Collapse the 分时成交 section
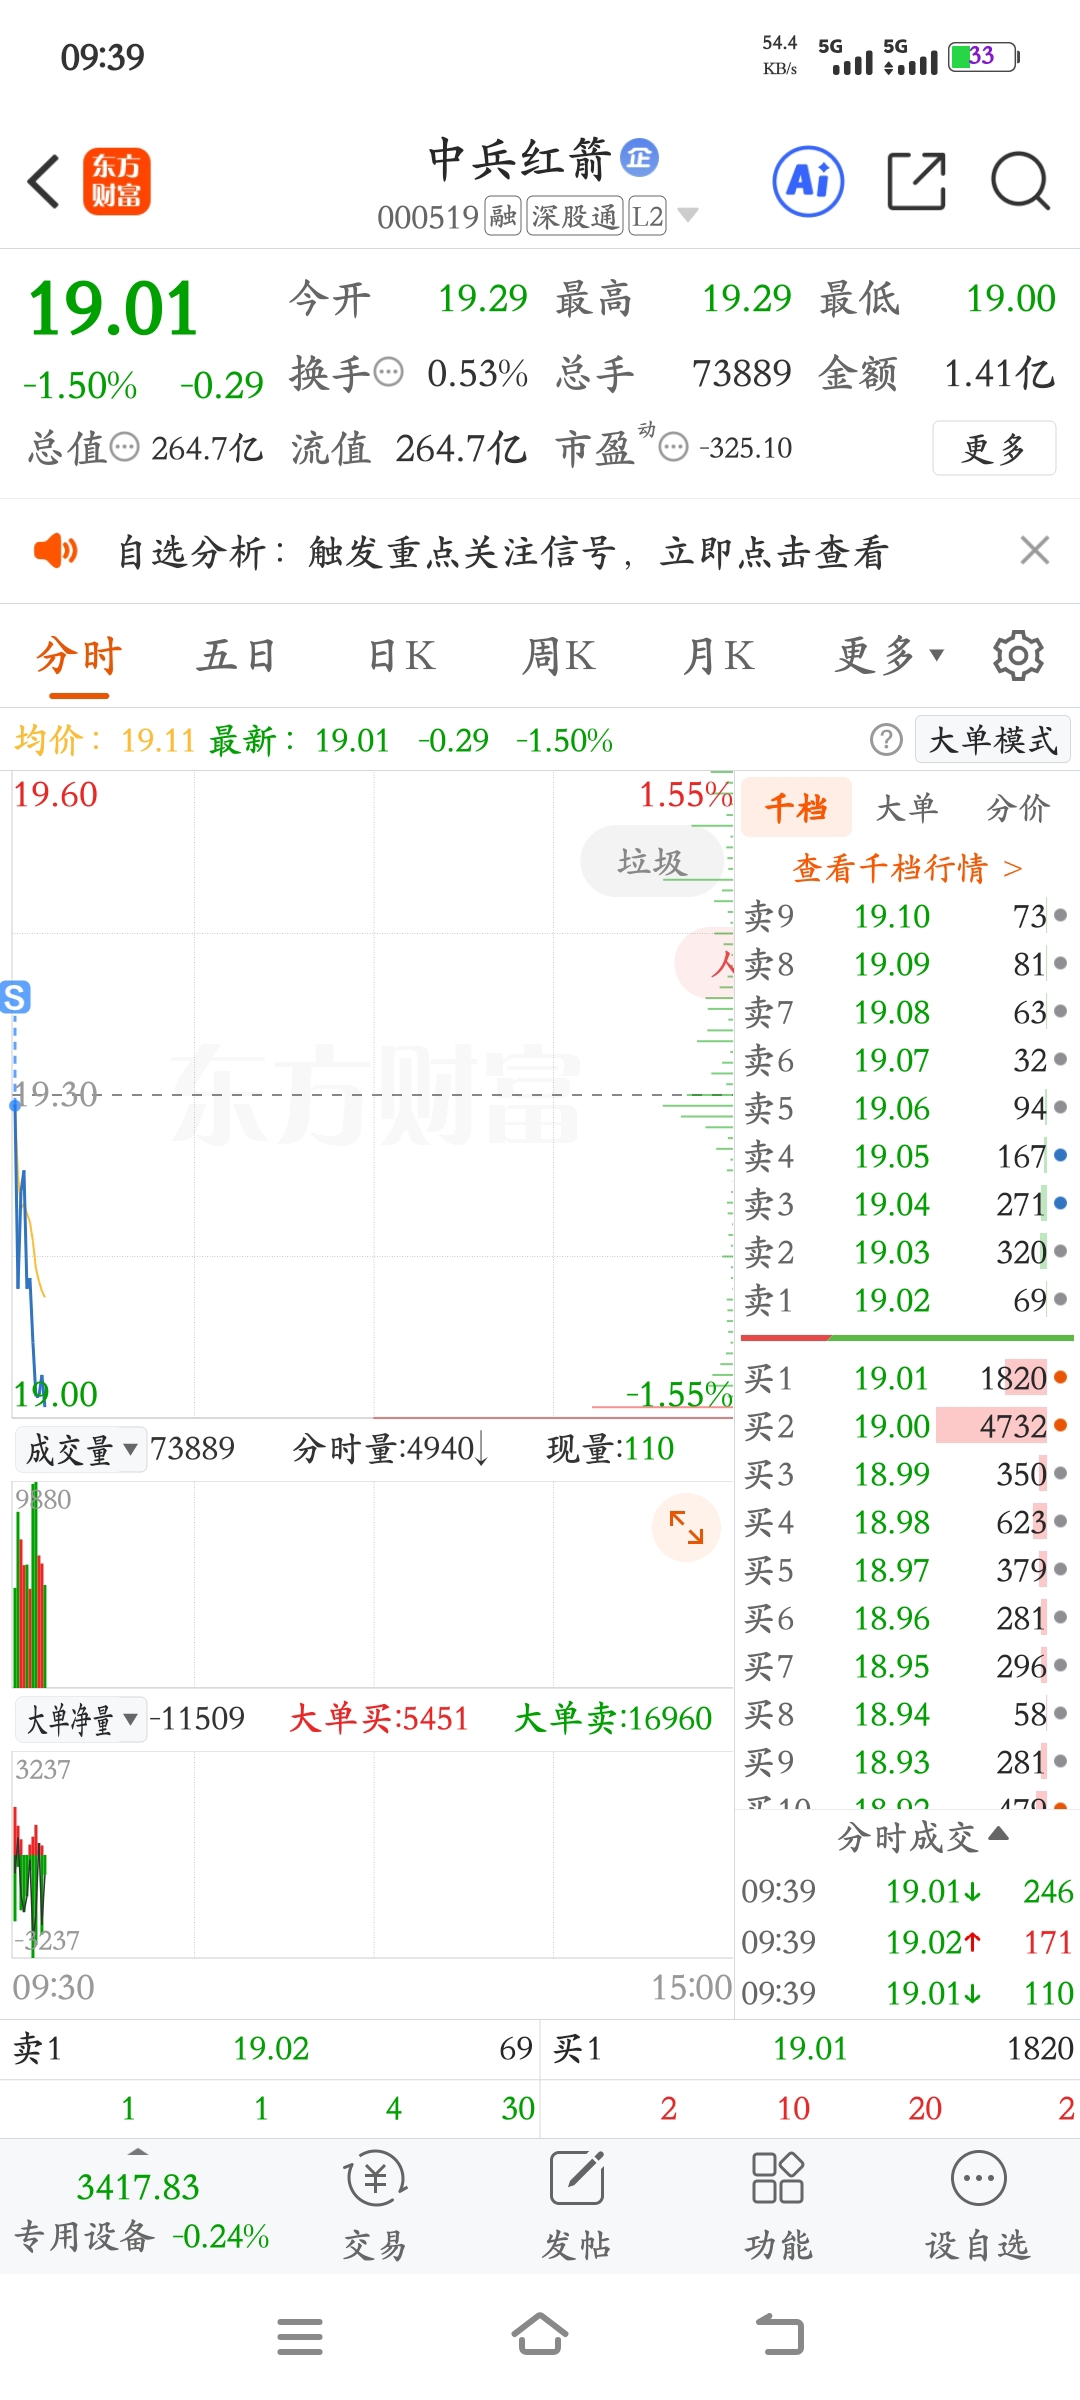The width and height of the screenshot is (1080, 2400). click(922, 1837)
